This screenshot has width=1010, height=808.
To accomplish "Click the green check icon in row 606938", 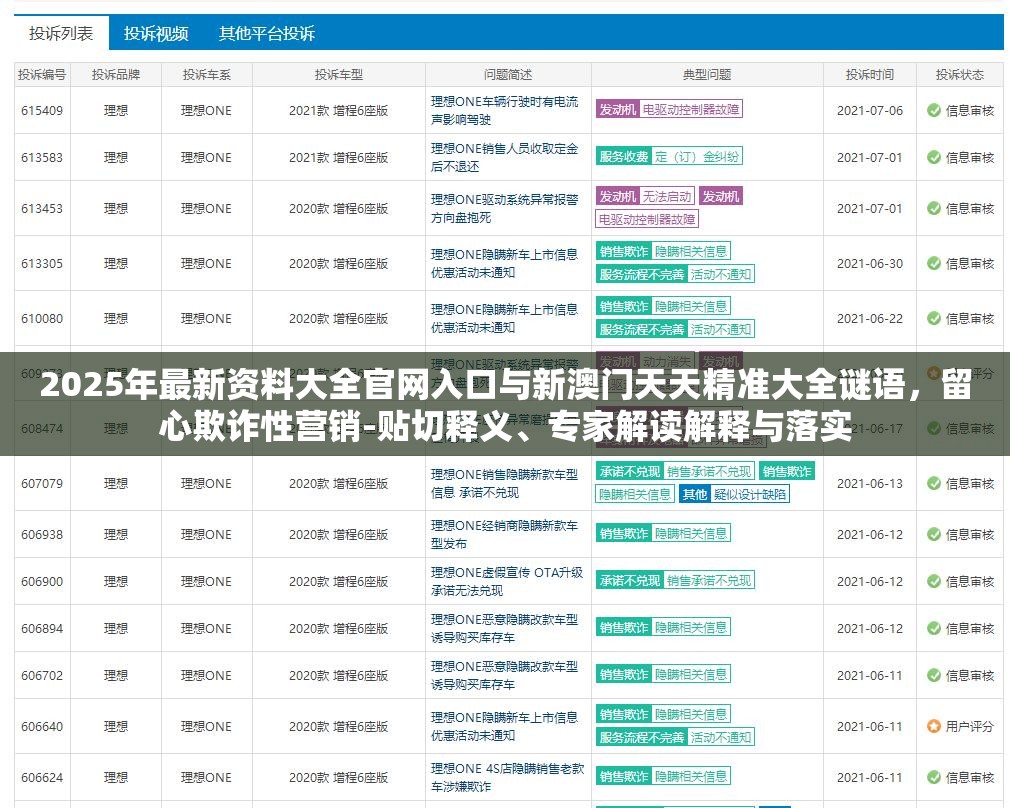I will point(933,534).
